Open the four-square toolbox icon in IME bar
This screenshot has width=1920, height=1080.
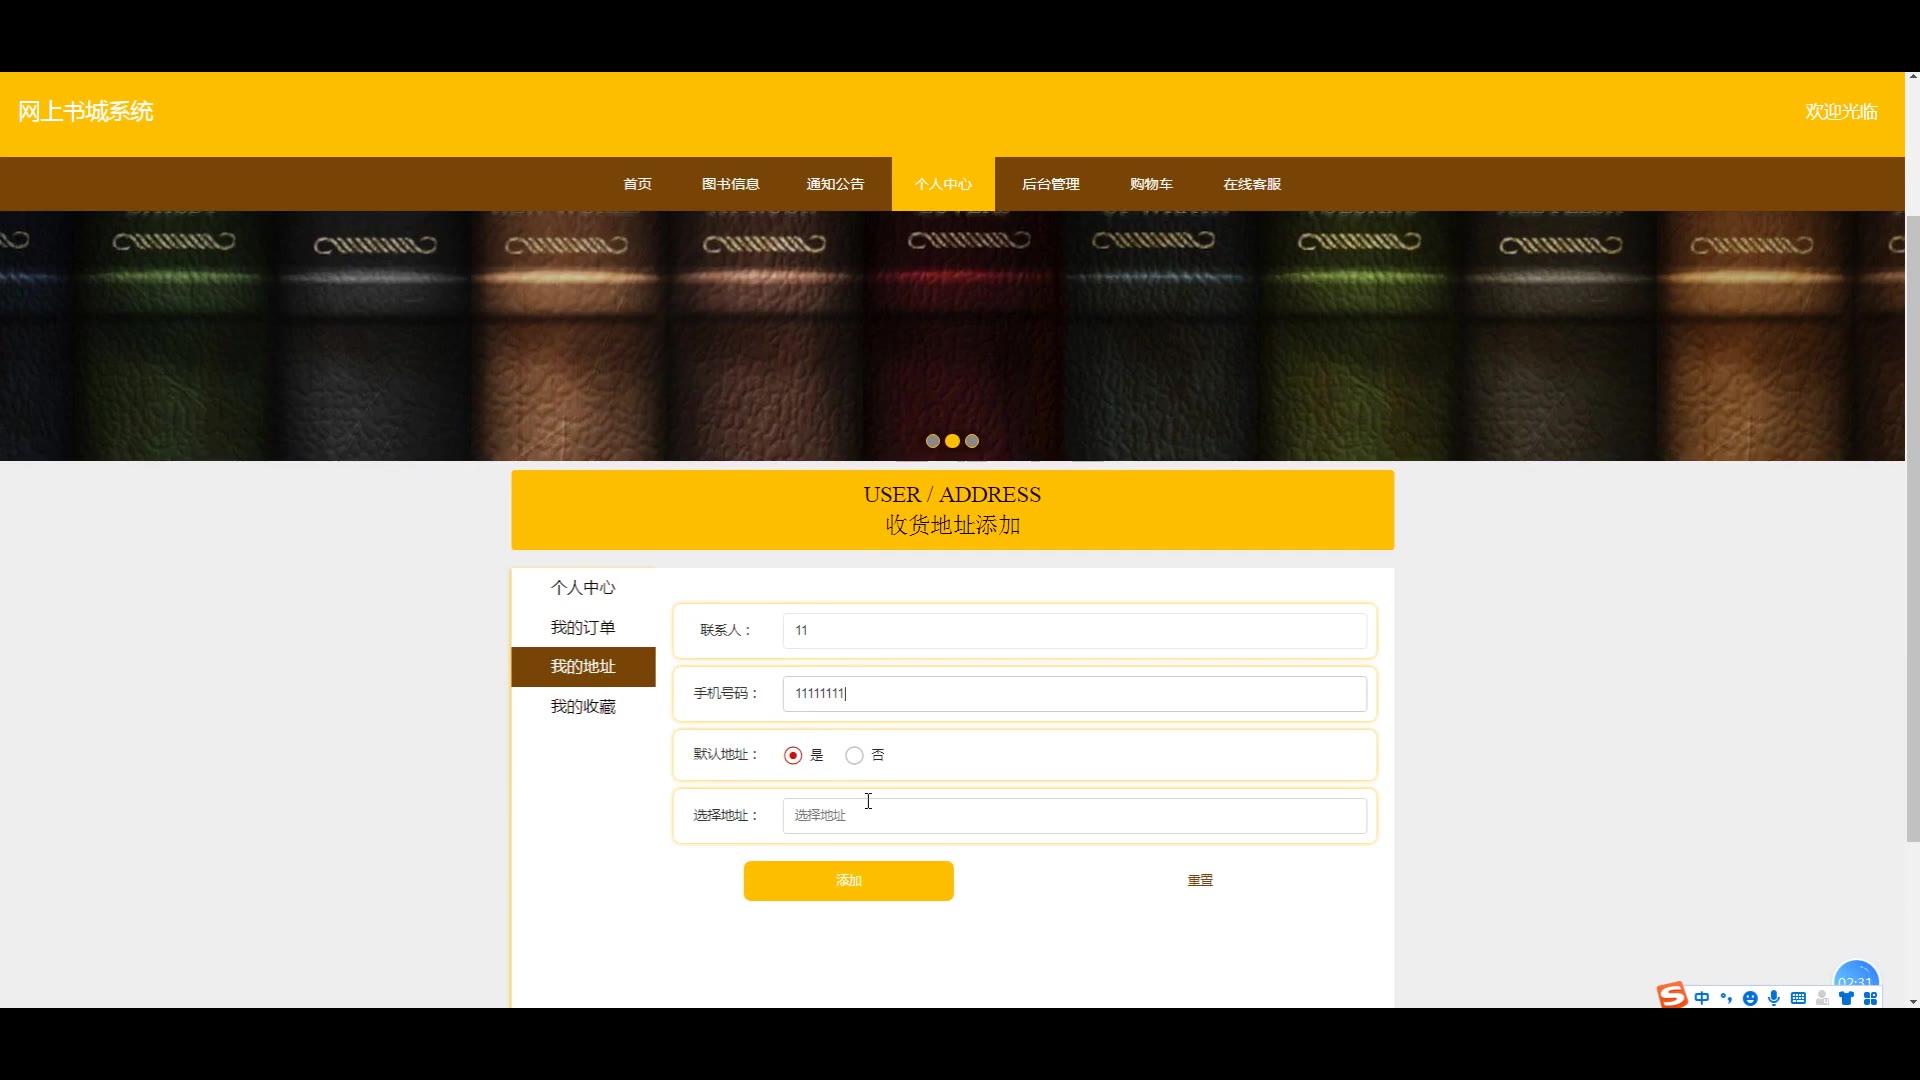(1870, 998)
